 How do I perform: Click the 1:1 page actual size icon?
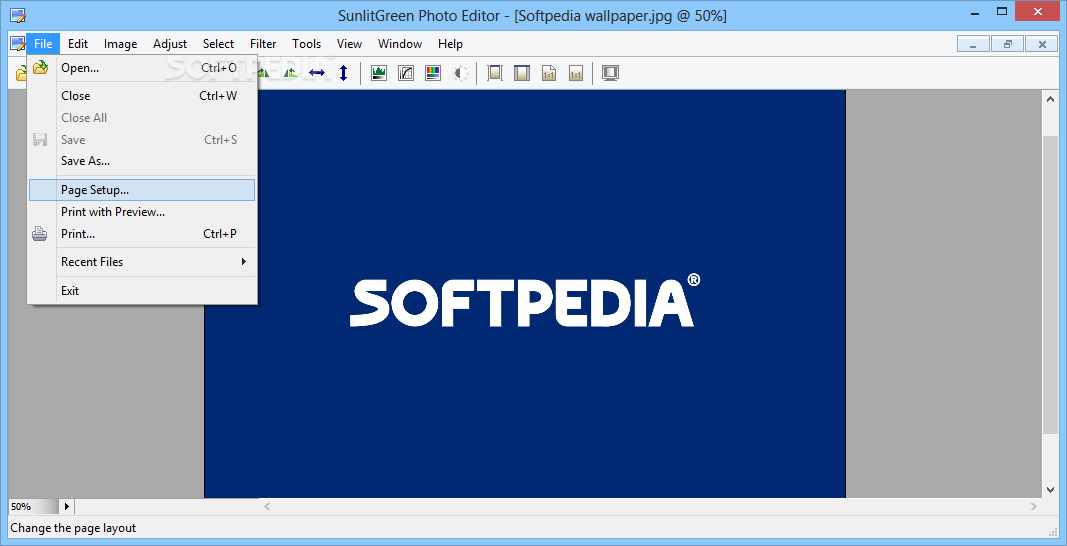point(549,73)
